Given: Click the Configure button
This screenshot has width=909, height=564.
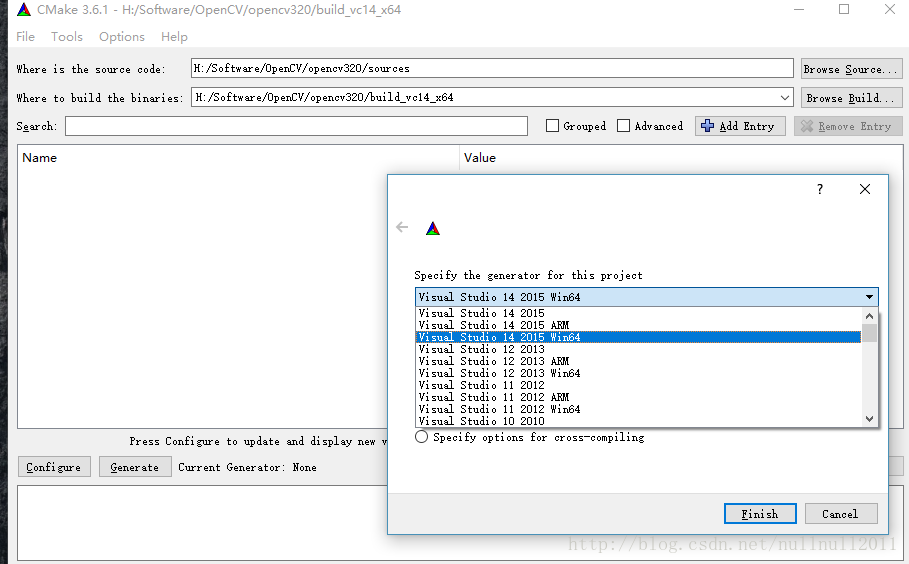Looking at the screenshot, I should [x=54, y=467].
